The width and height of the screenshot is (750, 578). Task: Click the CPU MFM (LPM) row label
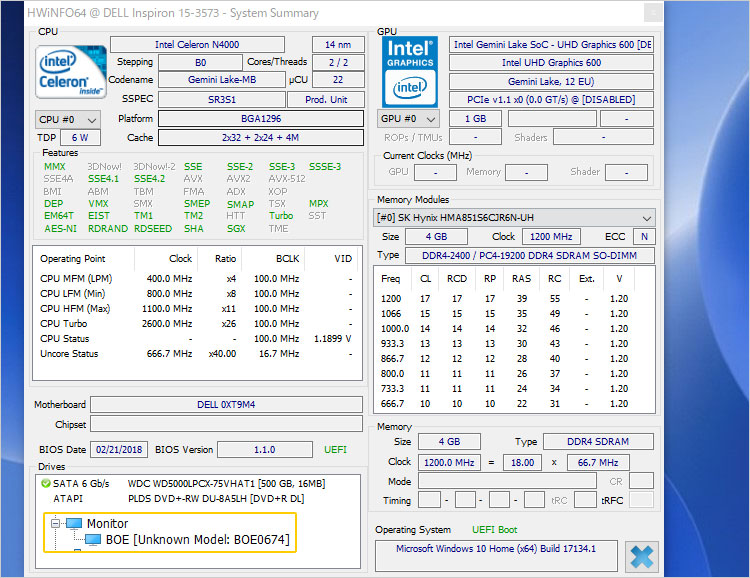[x=76, y=278]
